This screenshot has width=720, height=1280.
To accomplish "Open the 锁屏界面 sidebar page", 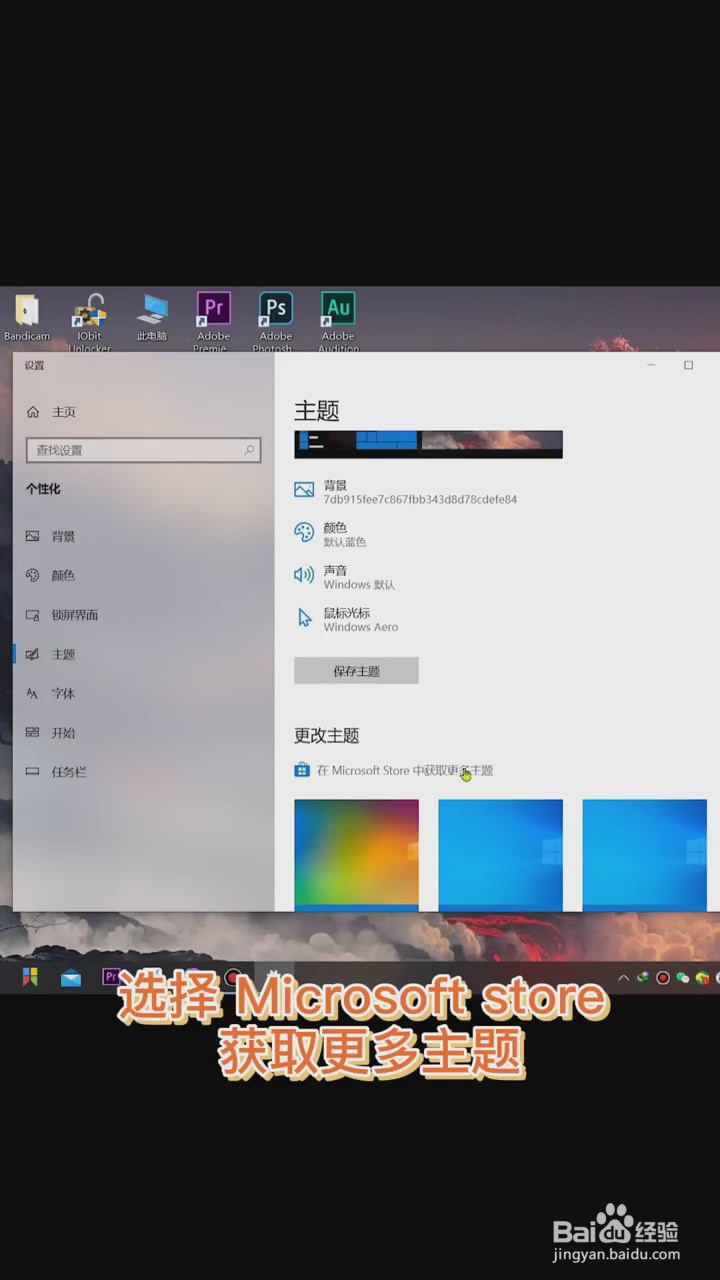I will (x=62, y=615).
